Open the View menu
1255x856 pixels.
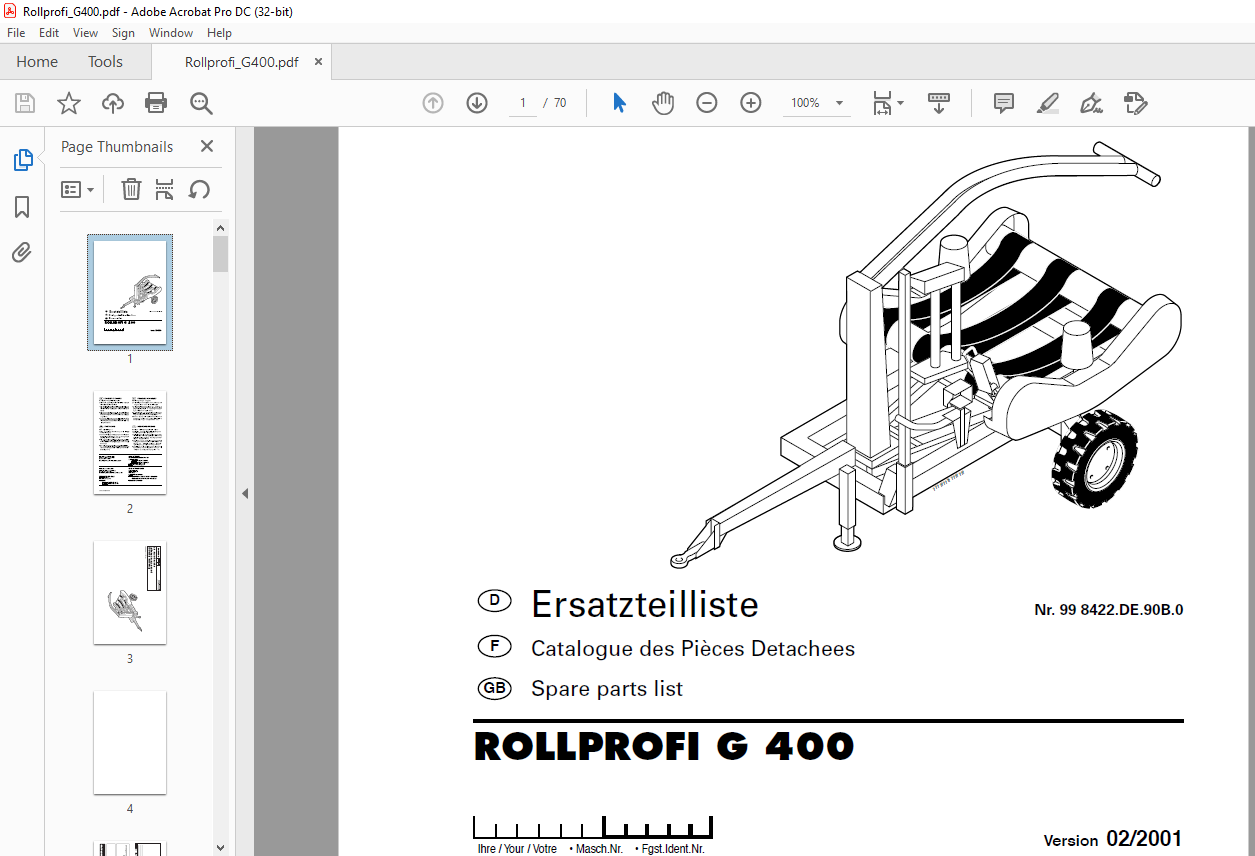point(85,33)
